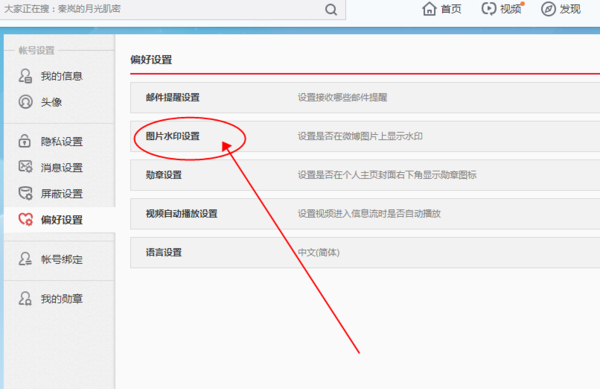The height and width of the screenshot is (389, 600).
Task: Click the 我的勋章 medal icon
Action: (x=25, y=298)
